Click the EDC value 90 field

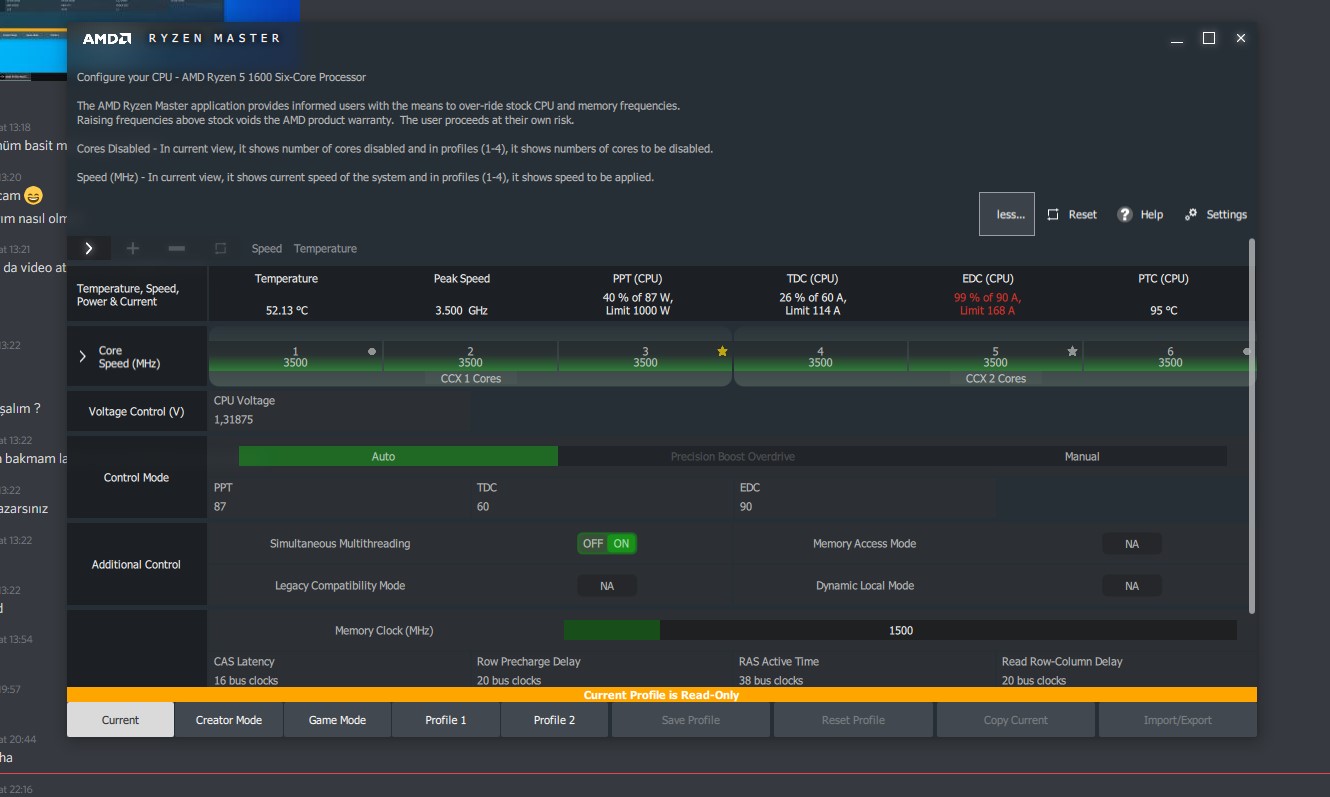pyautogui.click(x=746, y=507)
